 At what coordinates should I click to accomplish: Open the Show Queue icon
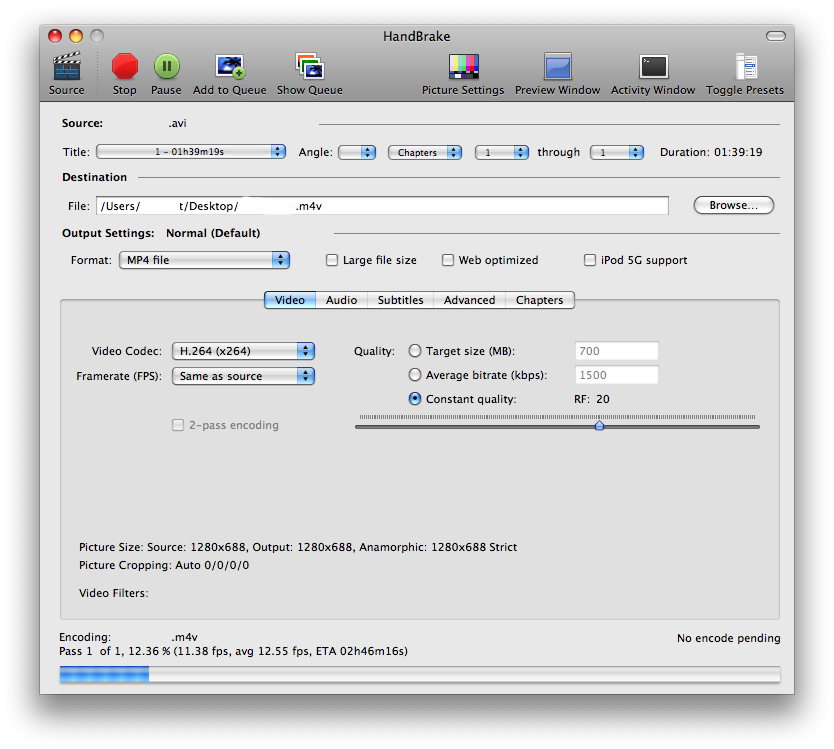(x=310, y=66)
